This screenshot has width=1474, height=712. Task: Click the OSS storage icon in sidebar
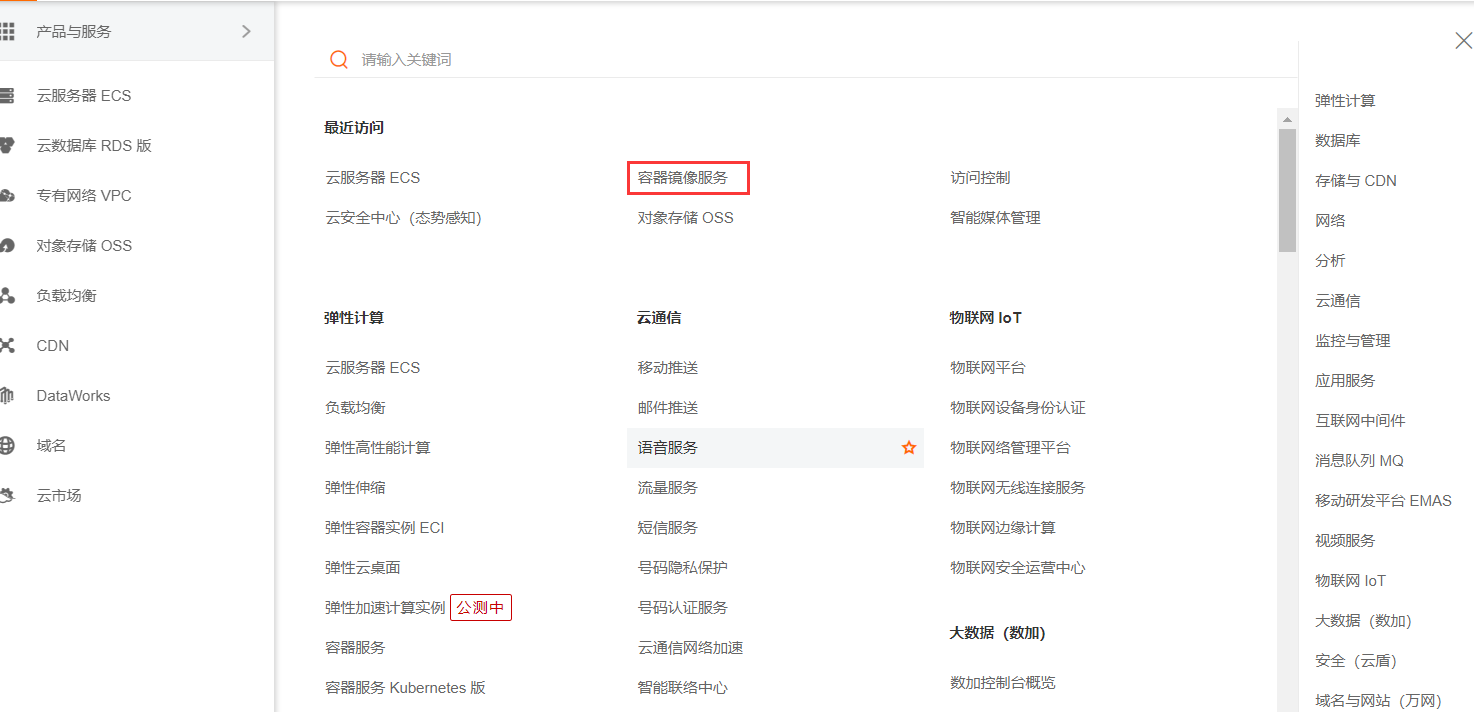(x=7, y=246)
